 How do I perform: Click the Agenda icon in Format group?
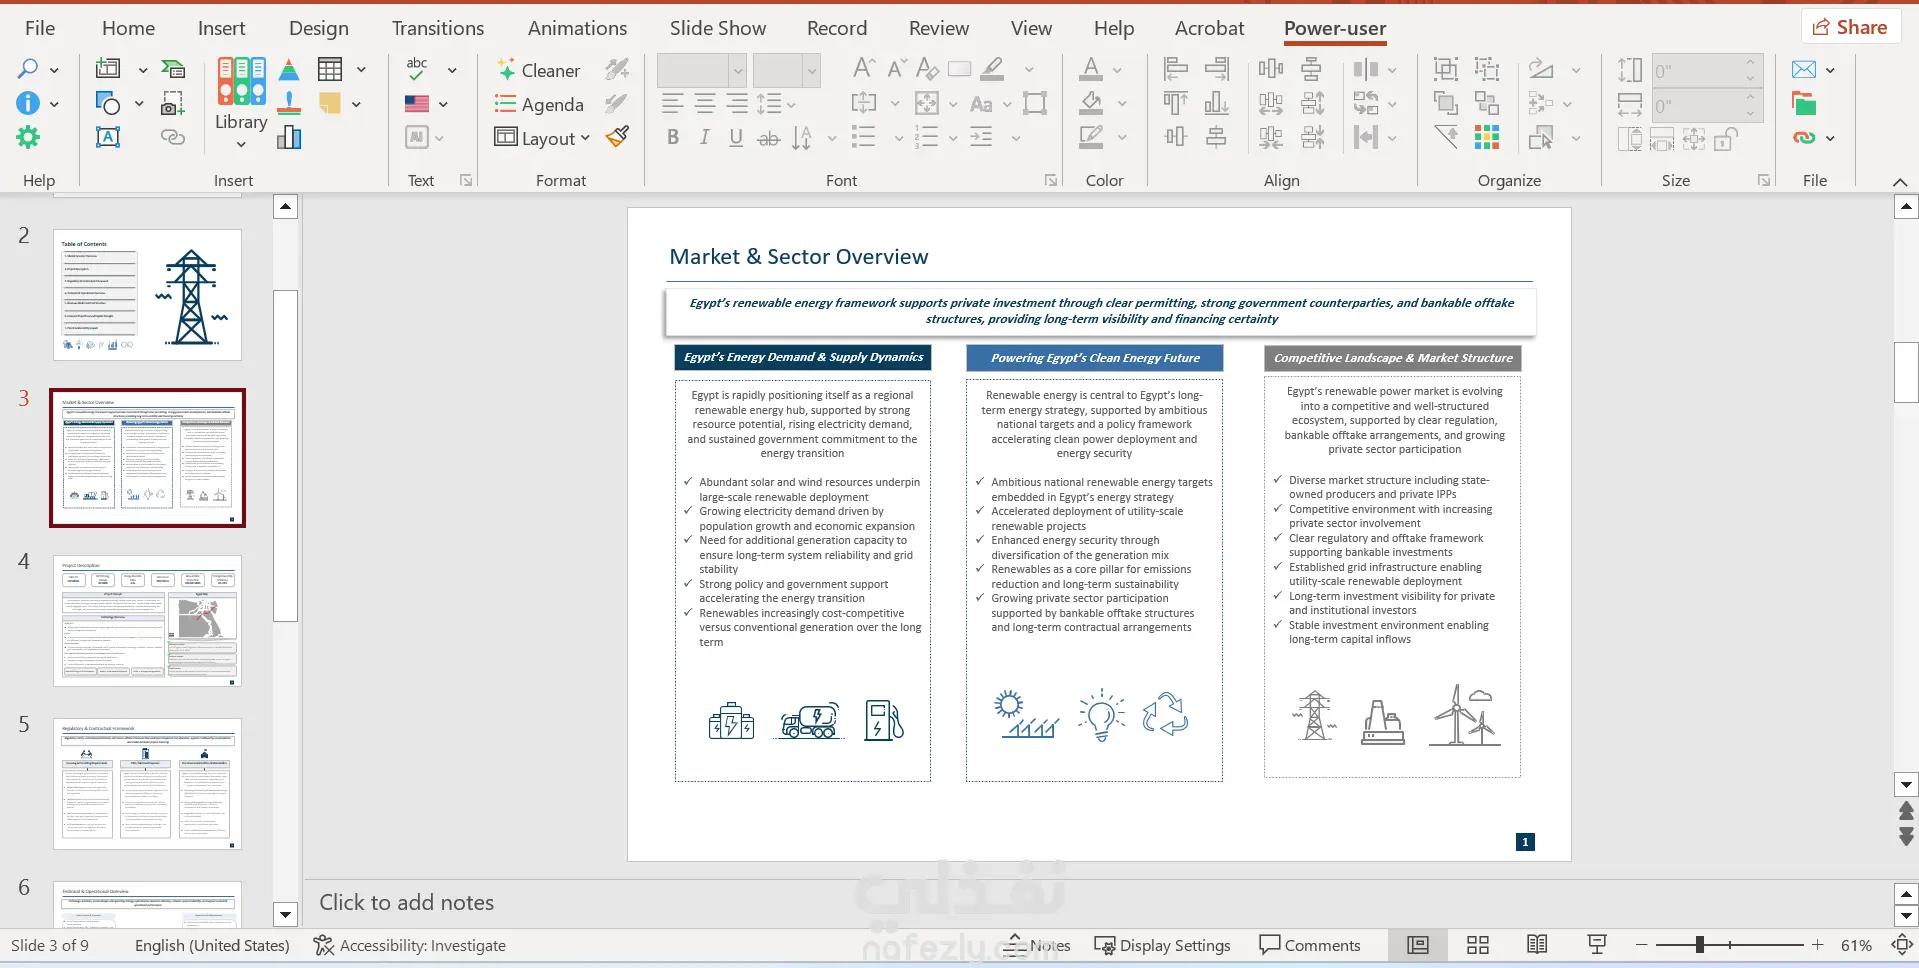click(506, 104)
